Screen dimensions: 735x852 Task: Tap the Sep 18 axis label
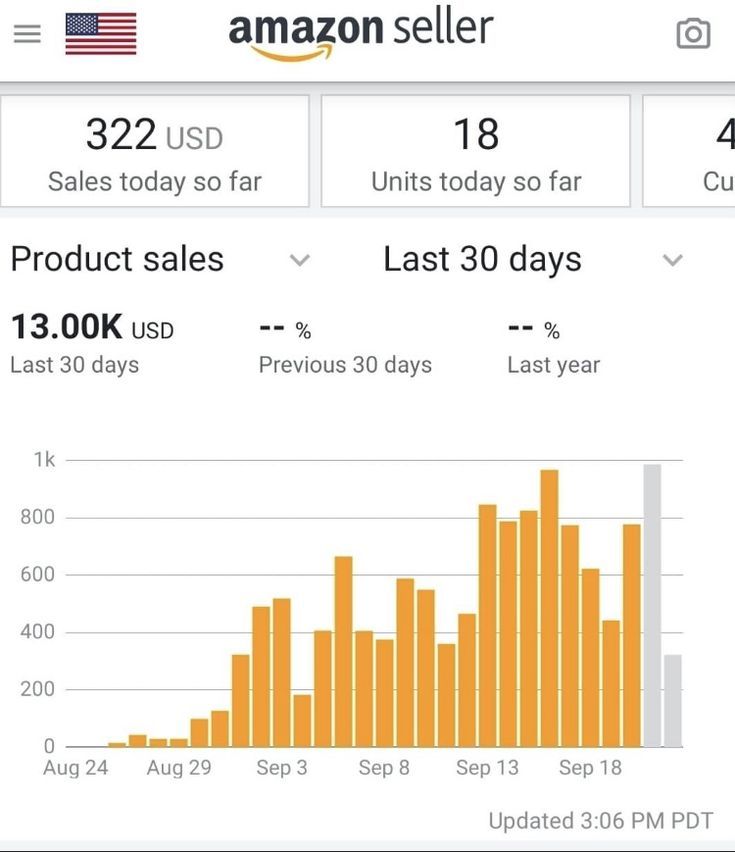[590, 768]
